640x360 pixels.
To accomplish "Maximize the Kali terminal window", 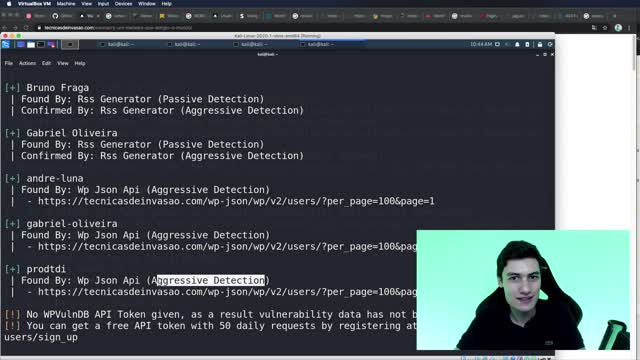I will [544, 54].
